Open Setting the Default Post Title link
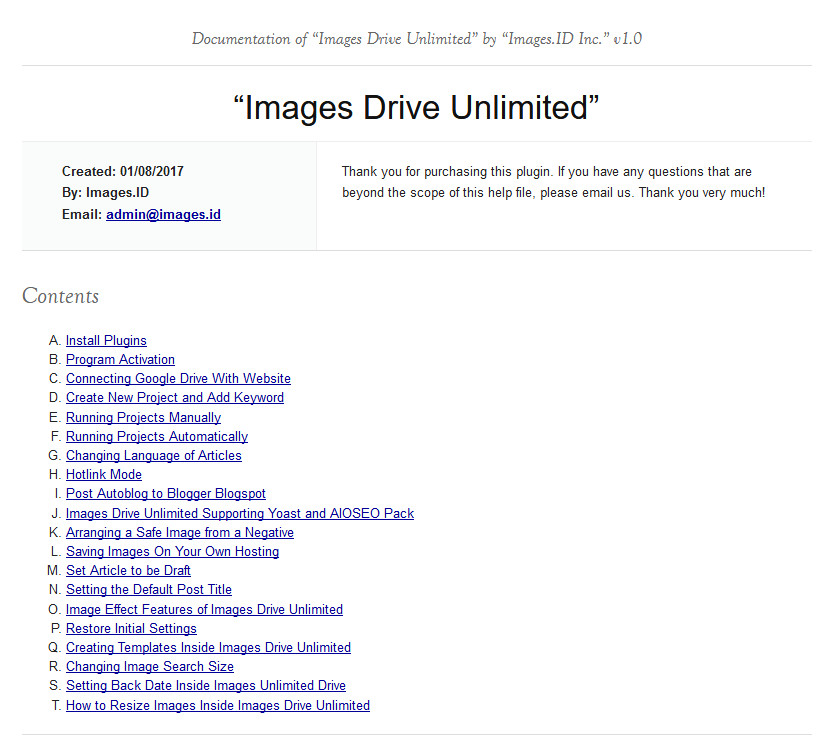Image resolution: width=833 pixels, height=755 pixels. pyautogui.click(x=149, y=590)
